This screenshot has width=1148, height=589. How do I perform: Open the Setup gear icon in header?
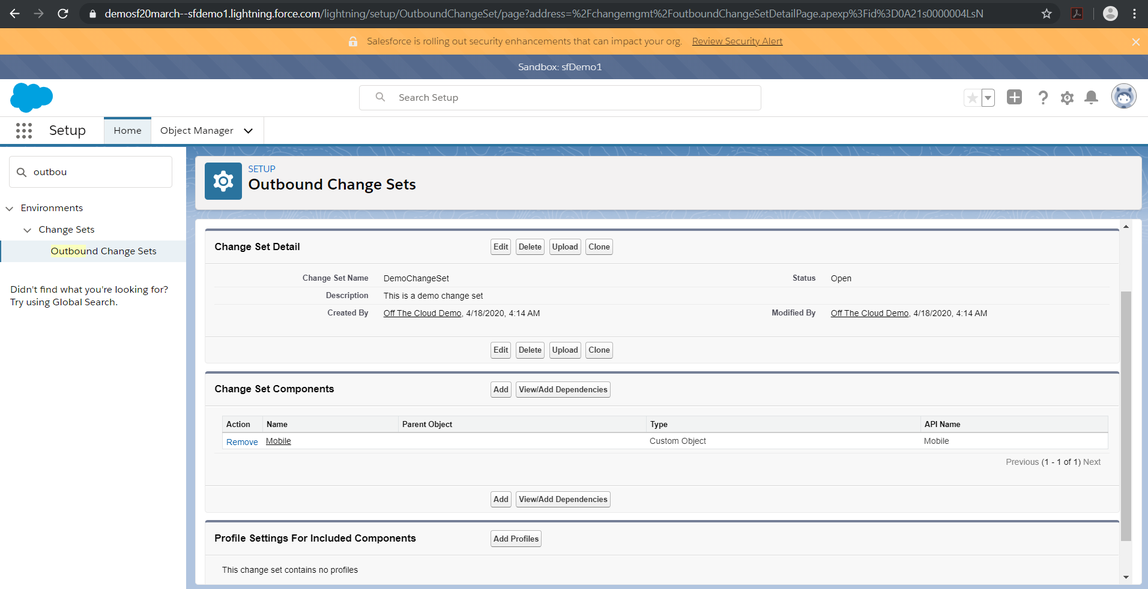[x=1067, y=98]
